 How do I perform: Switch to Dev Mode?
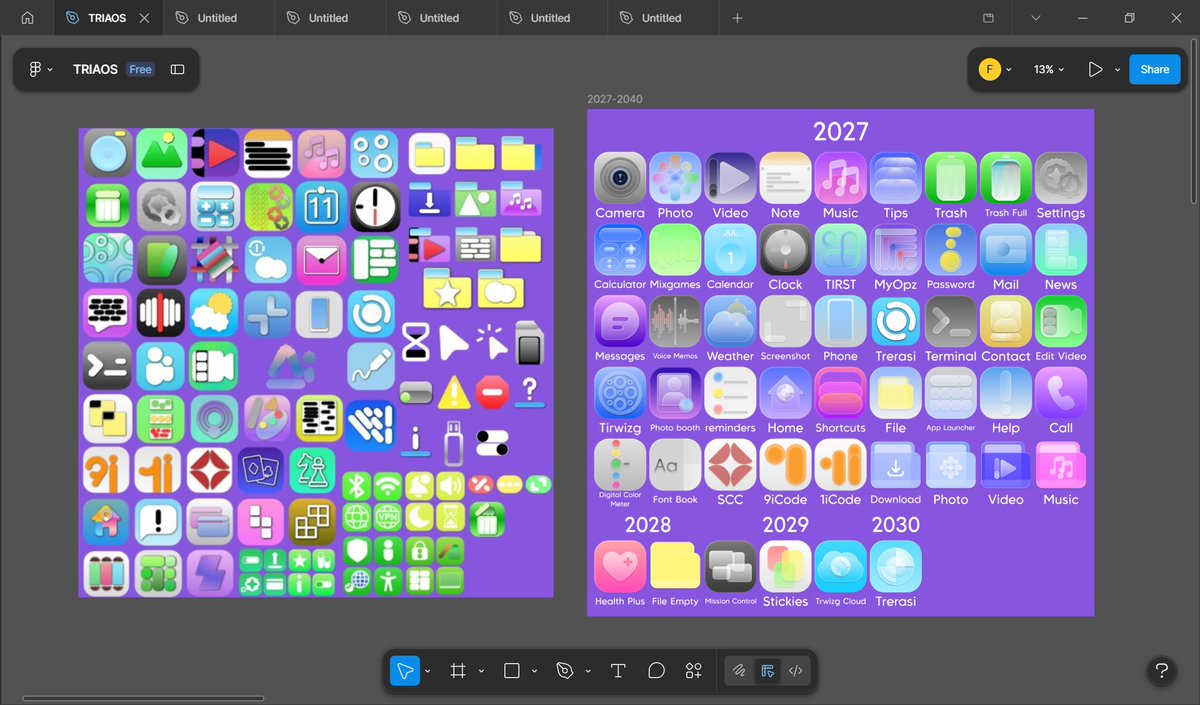click(795, 670)
